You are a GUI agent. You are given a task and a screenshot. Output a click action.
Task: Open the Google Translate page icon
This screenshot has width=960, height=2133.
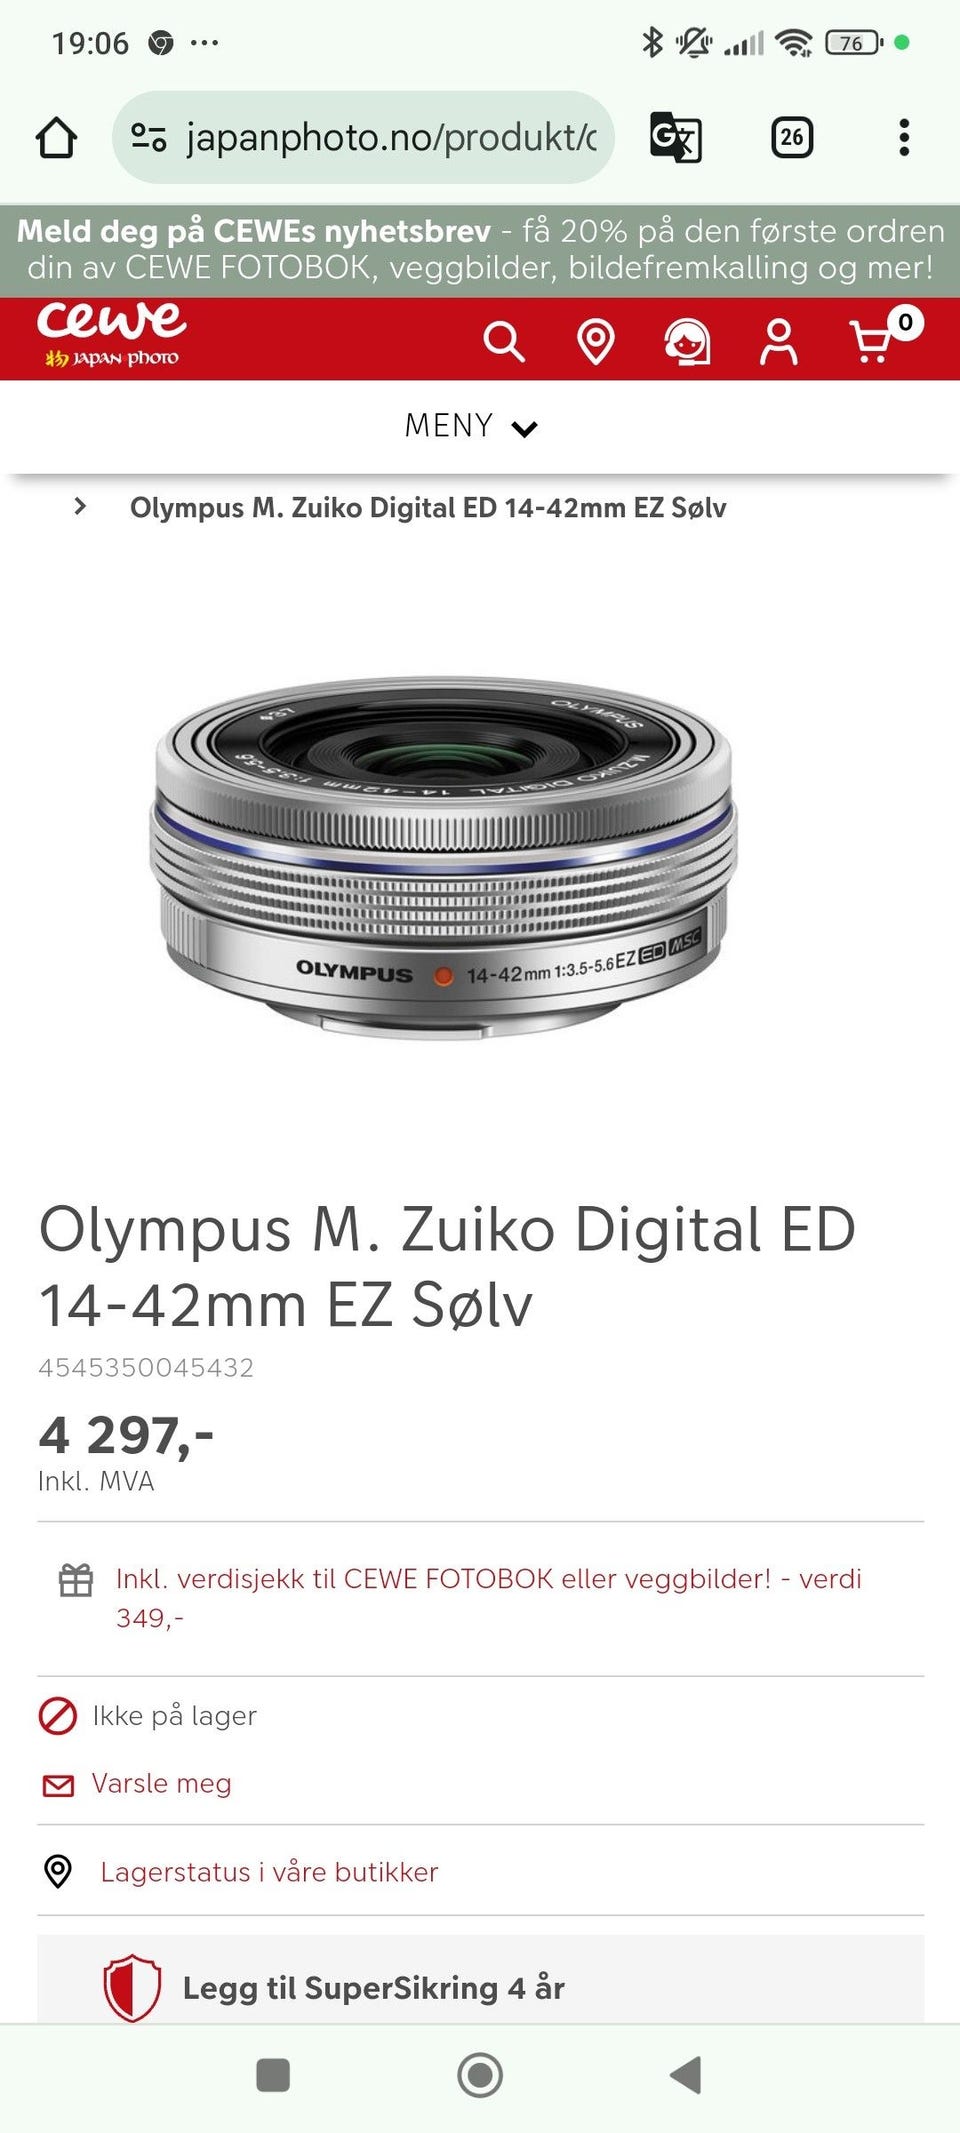676,138
